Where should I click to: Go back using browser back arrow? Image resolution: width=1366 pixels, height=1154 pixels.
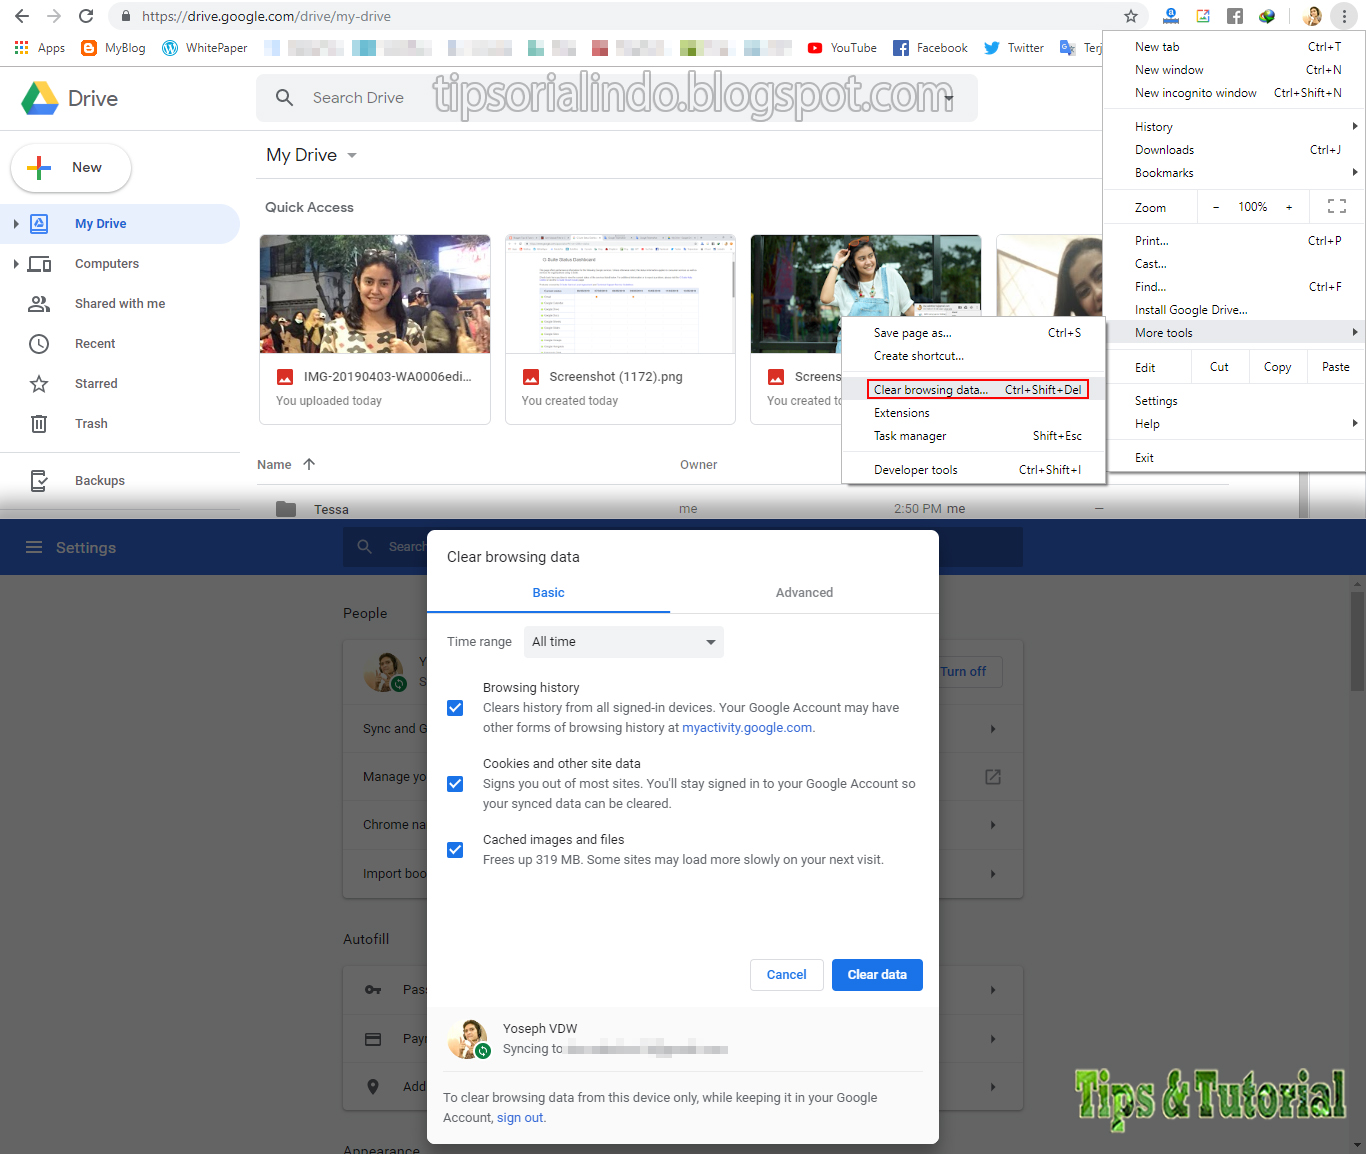click(22, 16)
